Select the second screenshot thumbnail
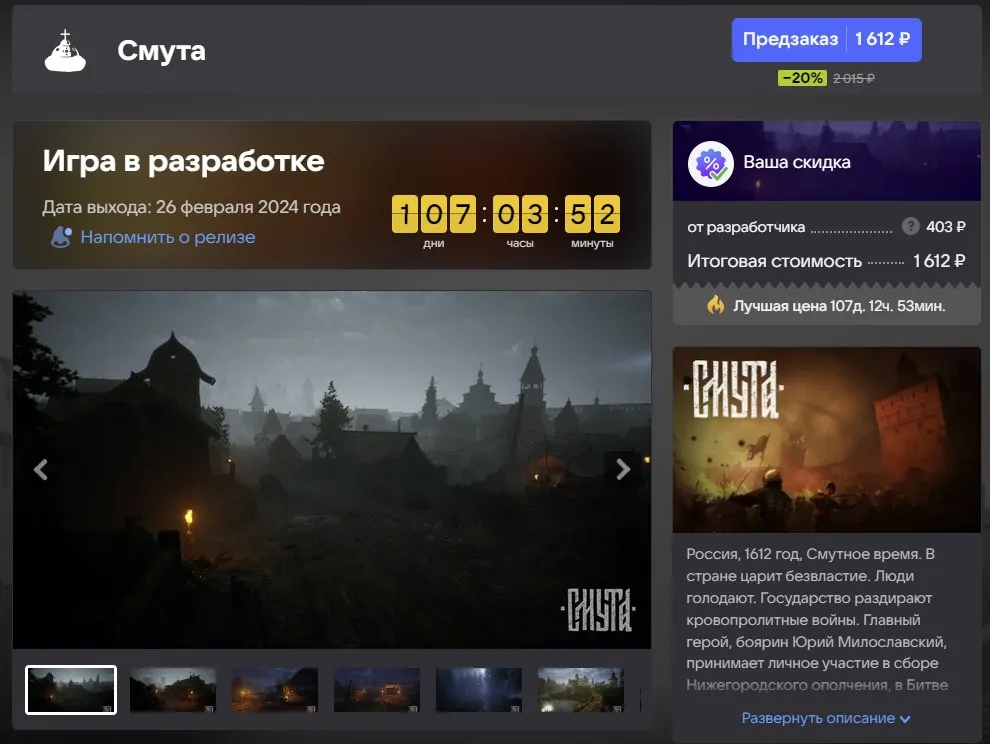 click(173, 690)
